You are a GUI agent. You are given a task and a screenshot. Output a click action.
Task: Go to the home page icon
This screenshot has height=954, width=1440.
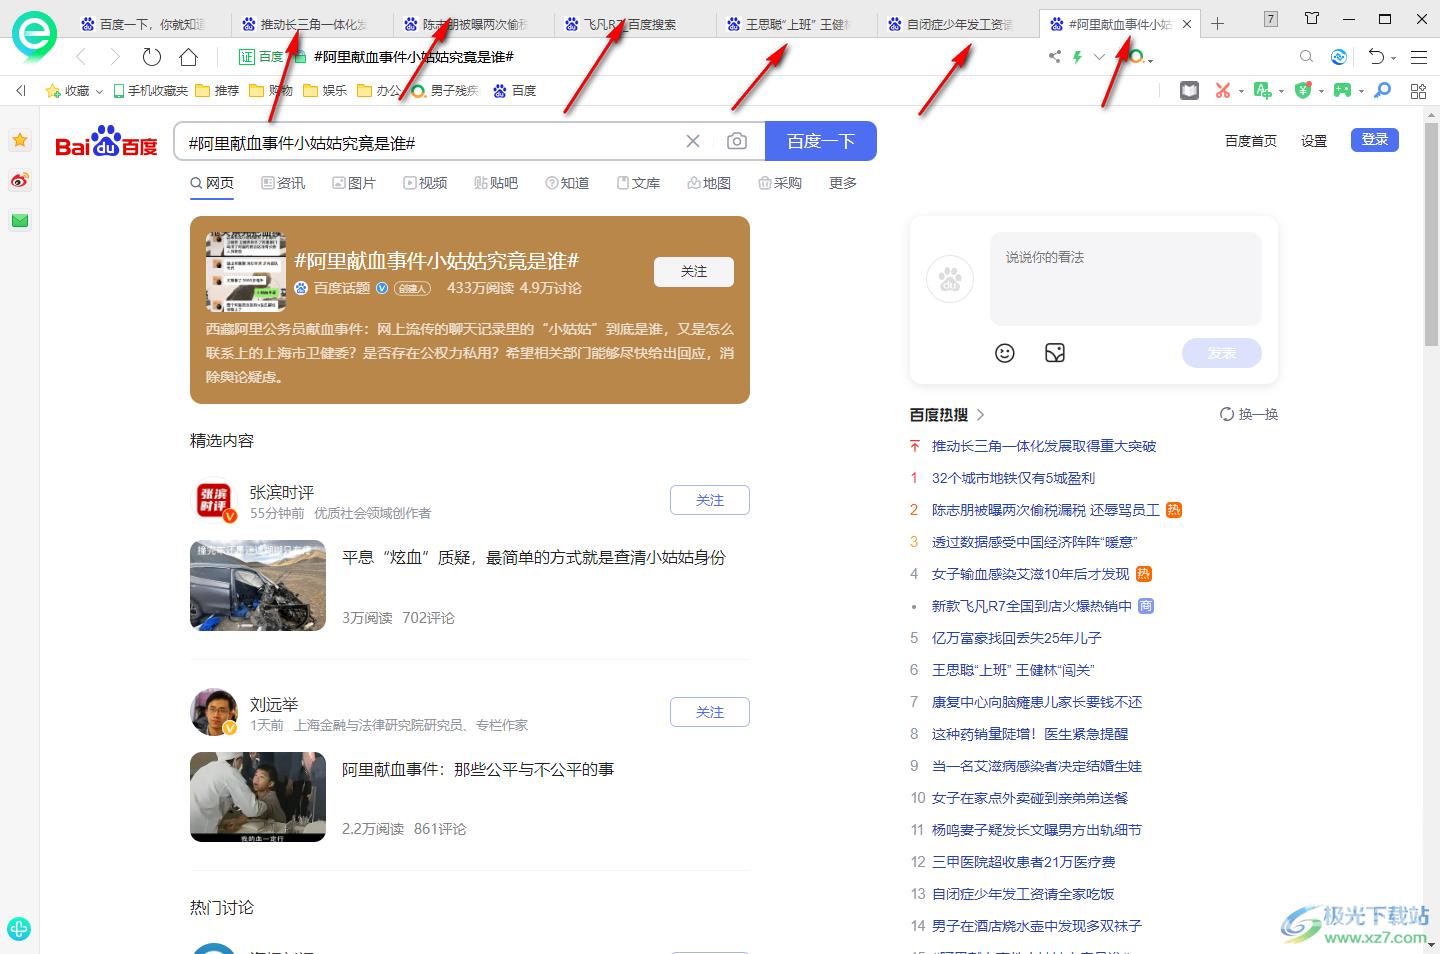(189, 57)
